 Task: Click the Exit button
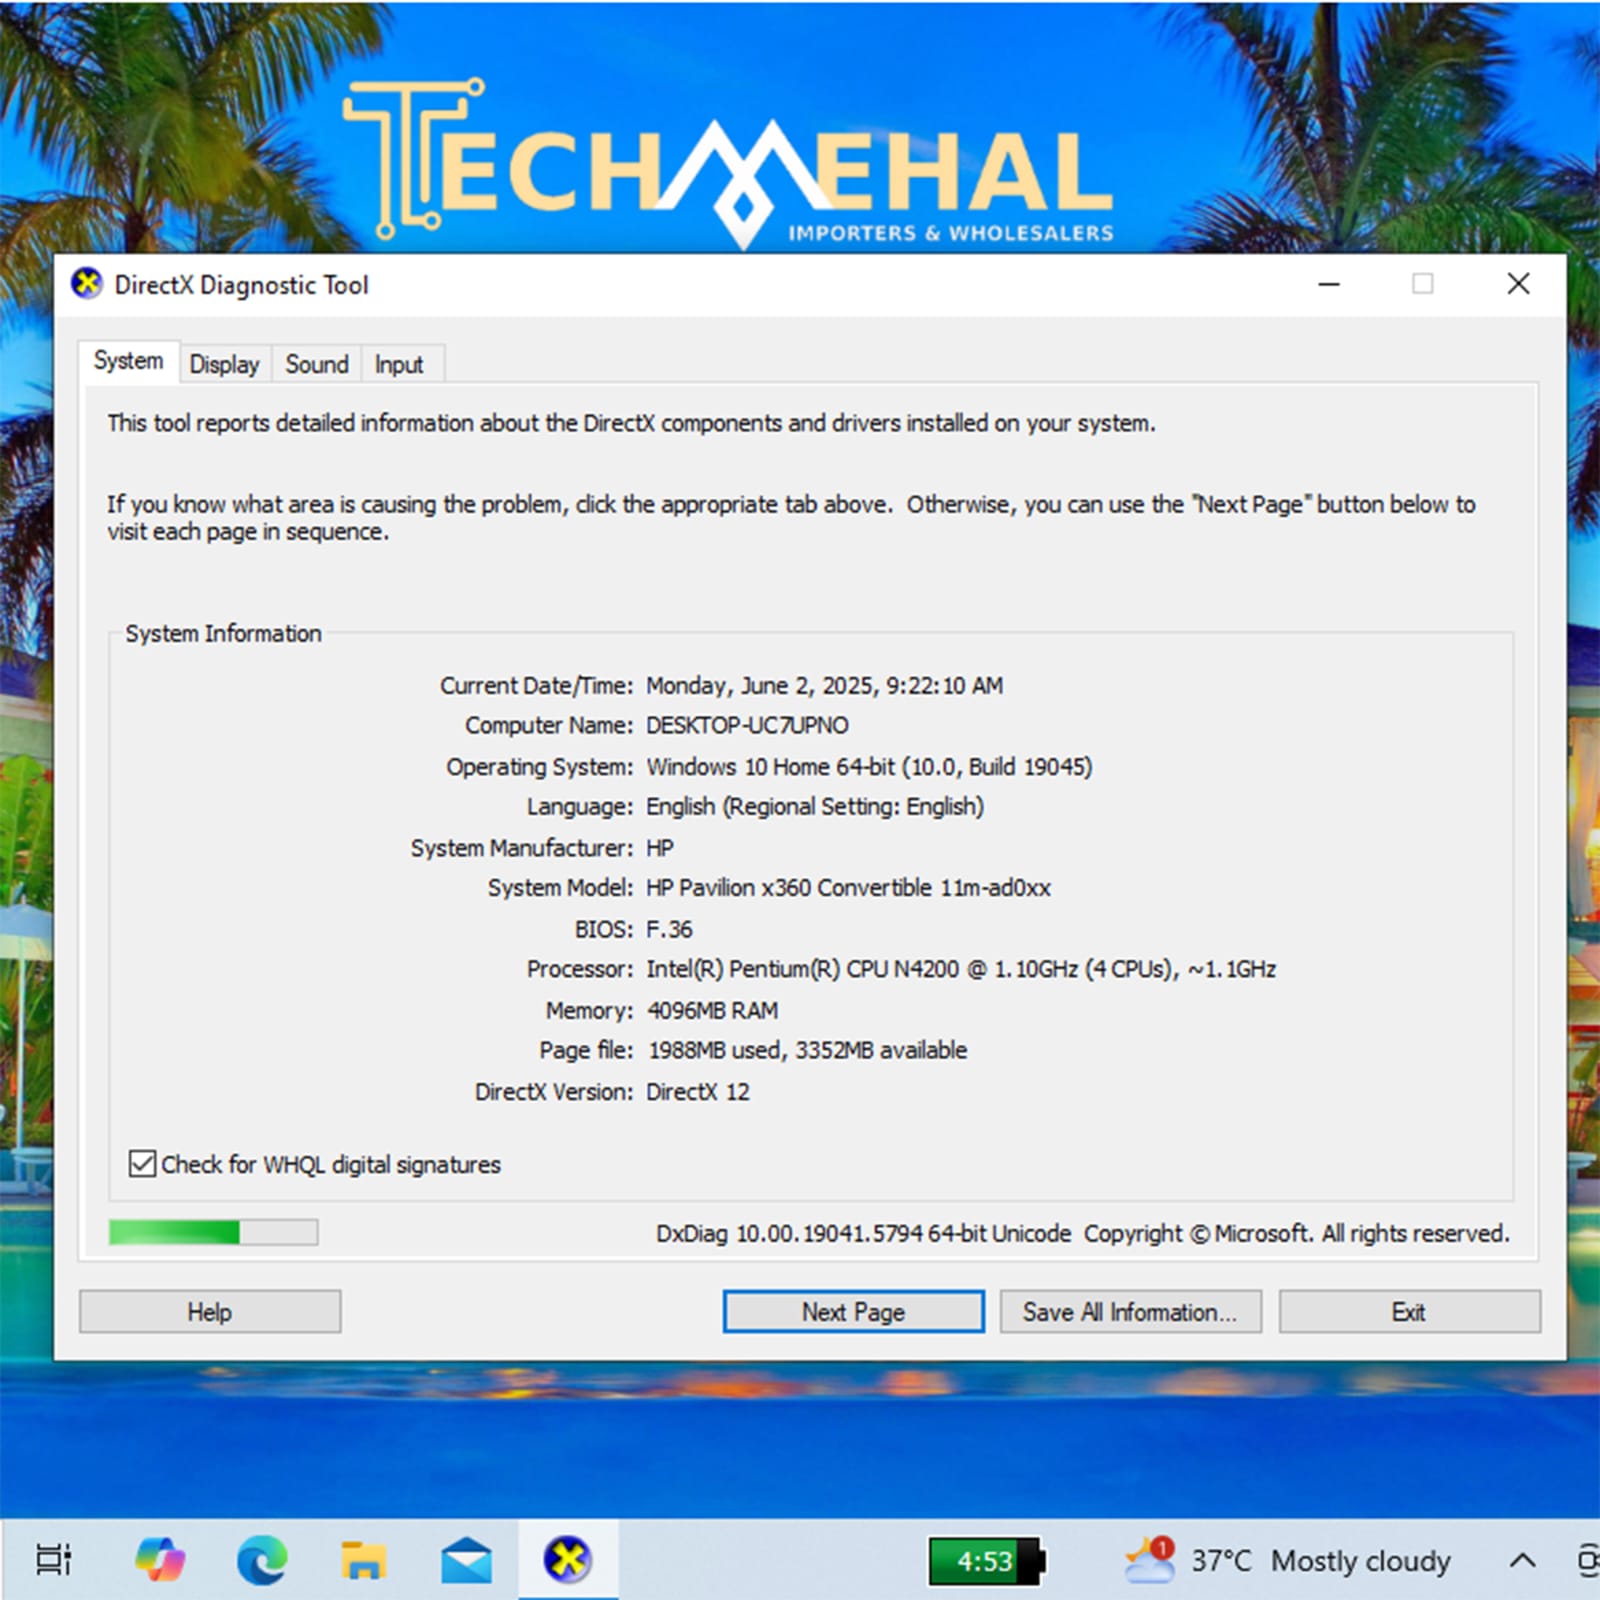[1409, 1311]
